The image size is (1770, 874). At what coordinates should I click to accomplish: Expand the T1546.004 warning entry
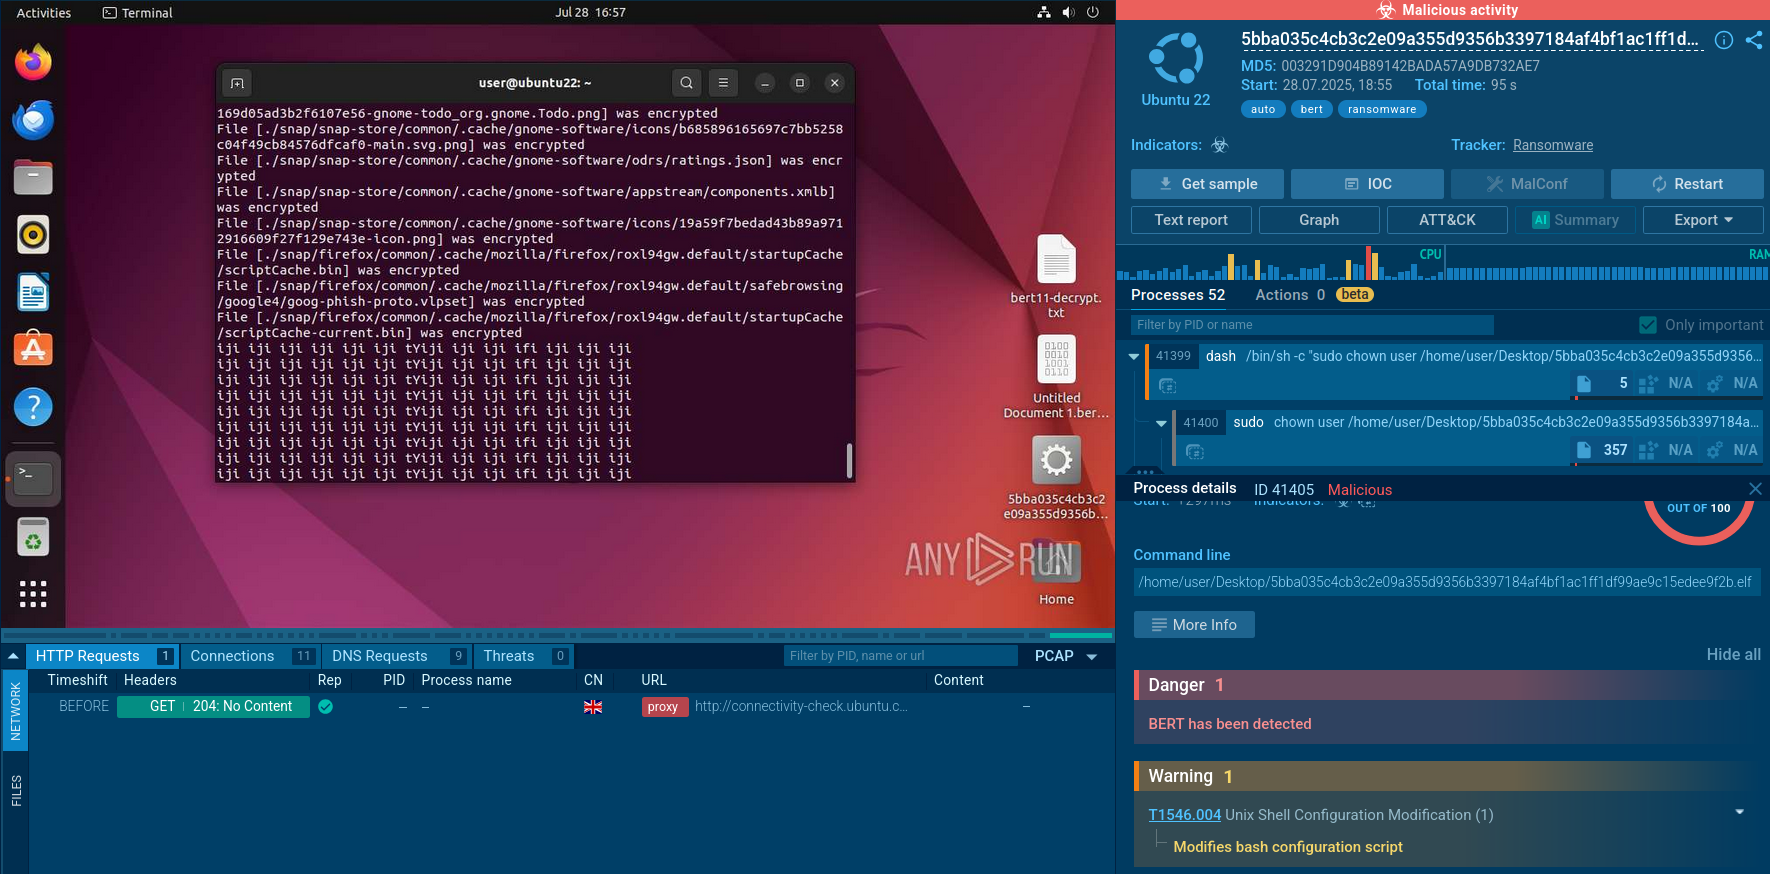[1739, 812]
